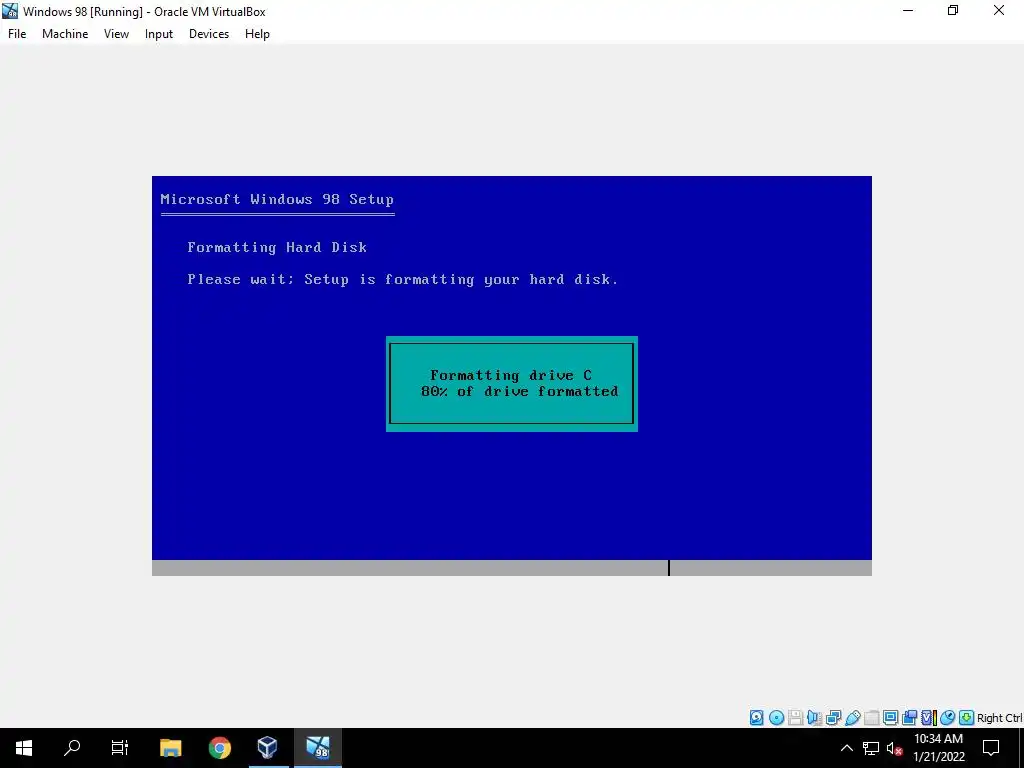The image size is (1024, 768).
Task: Click the green arrow host key icon
Action: coord(967,718)
